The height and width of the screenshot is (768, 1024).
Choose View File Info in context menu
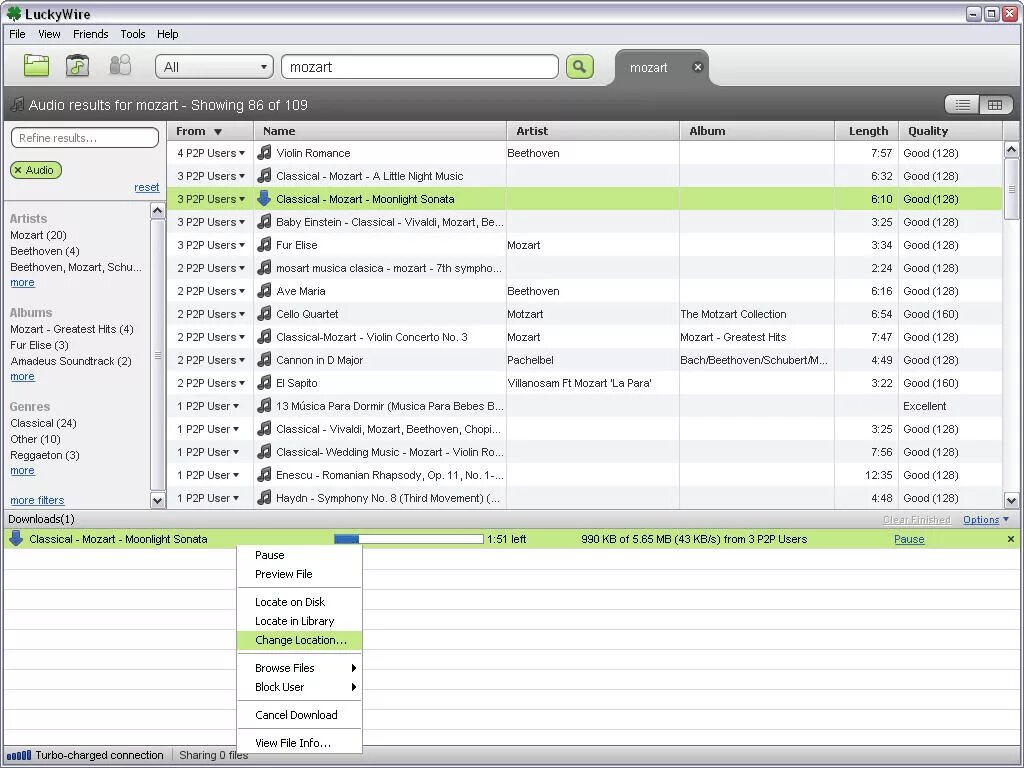(300, 743)
